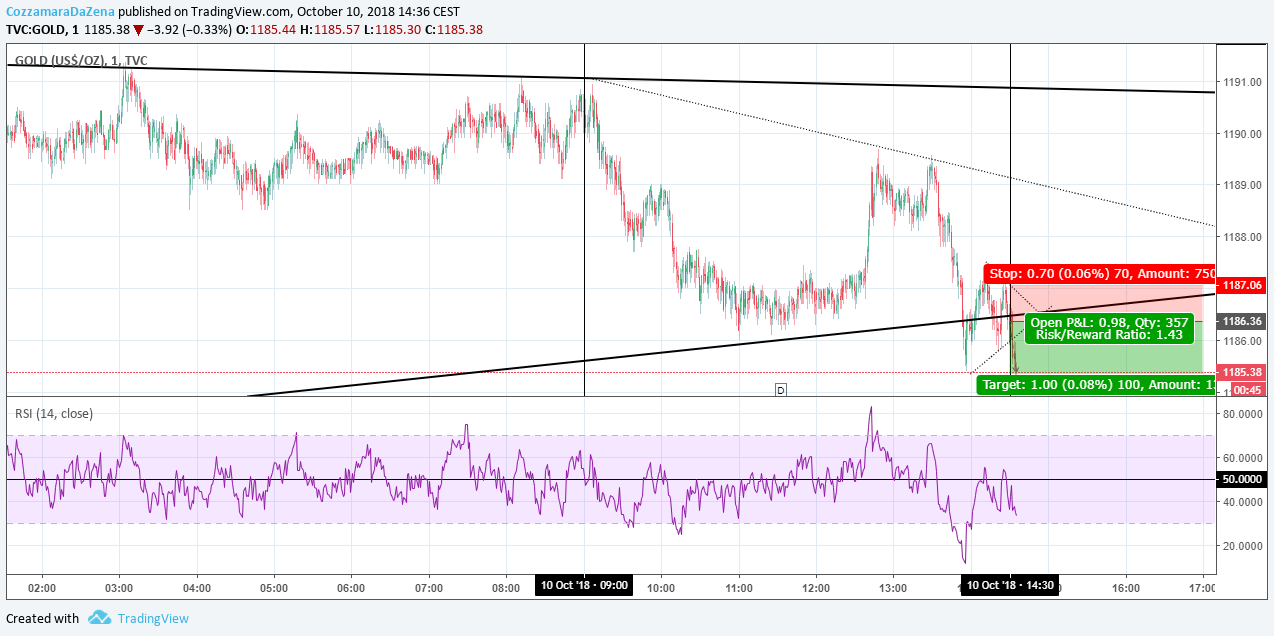1274x636 pixels.
Task: Click the green Open P&L risk/reward label
Action: [1109, 328]
